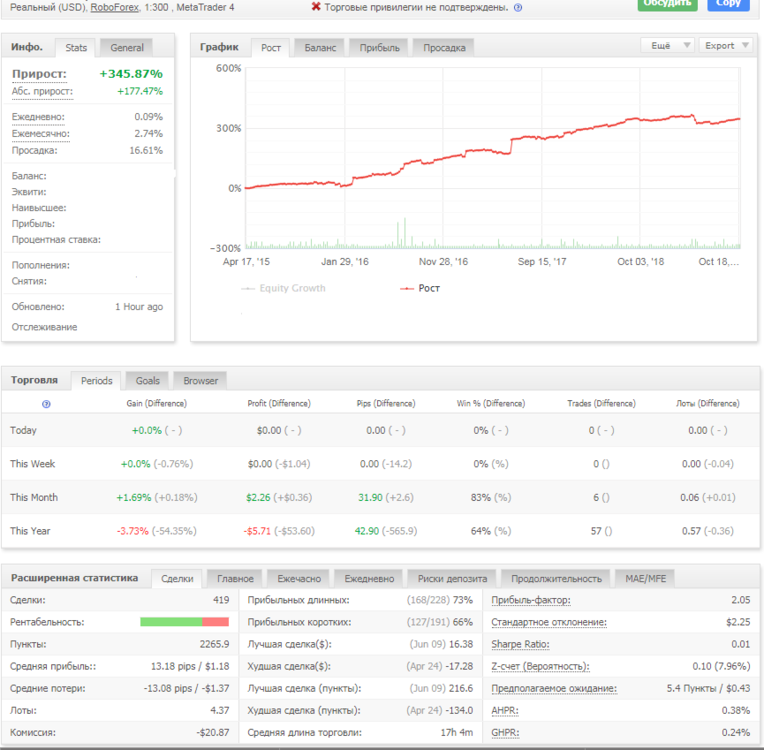Click the 2265.9 Пункты value
The width and height of the screenshot is (764, 750).
pos(214,644)
